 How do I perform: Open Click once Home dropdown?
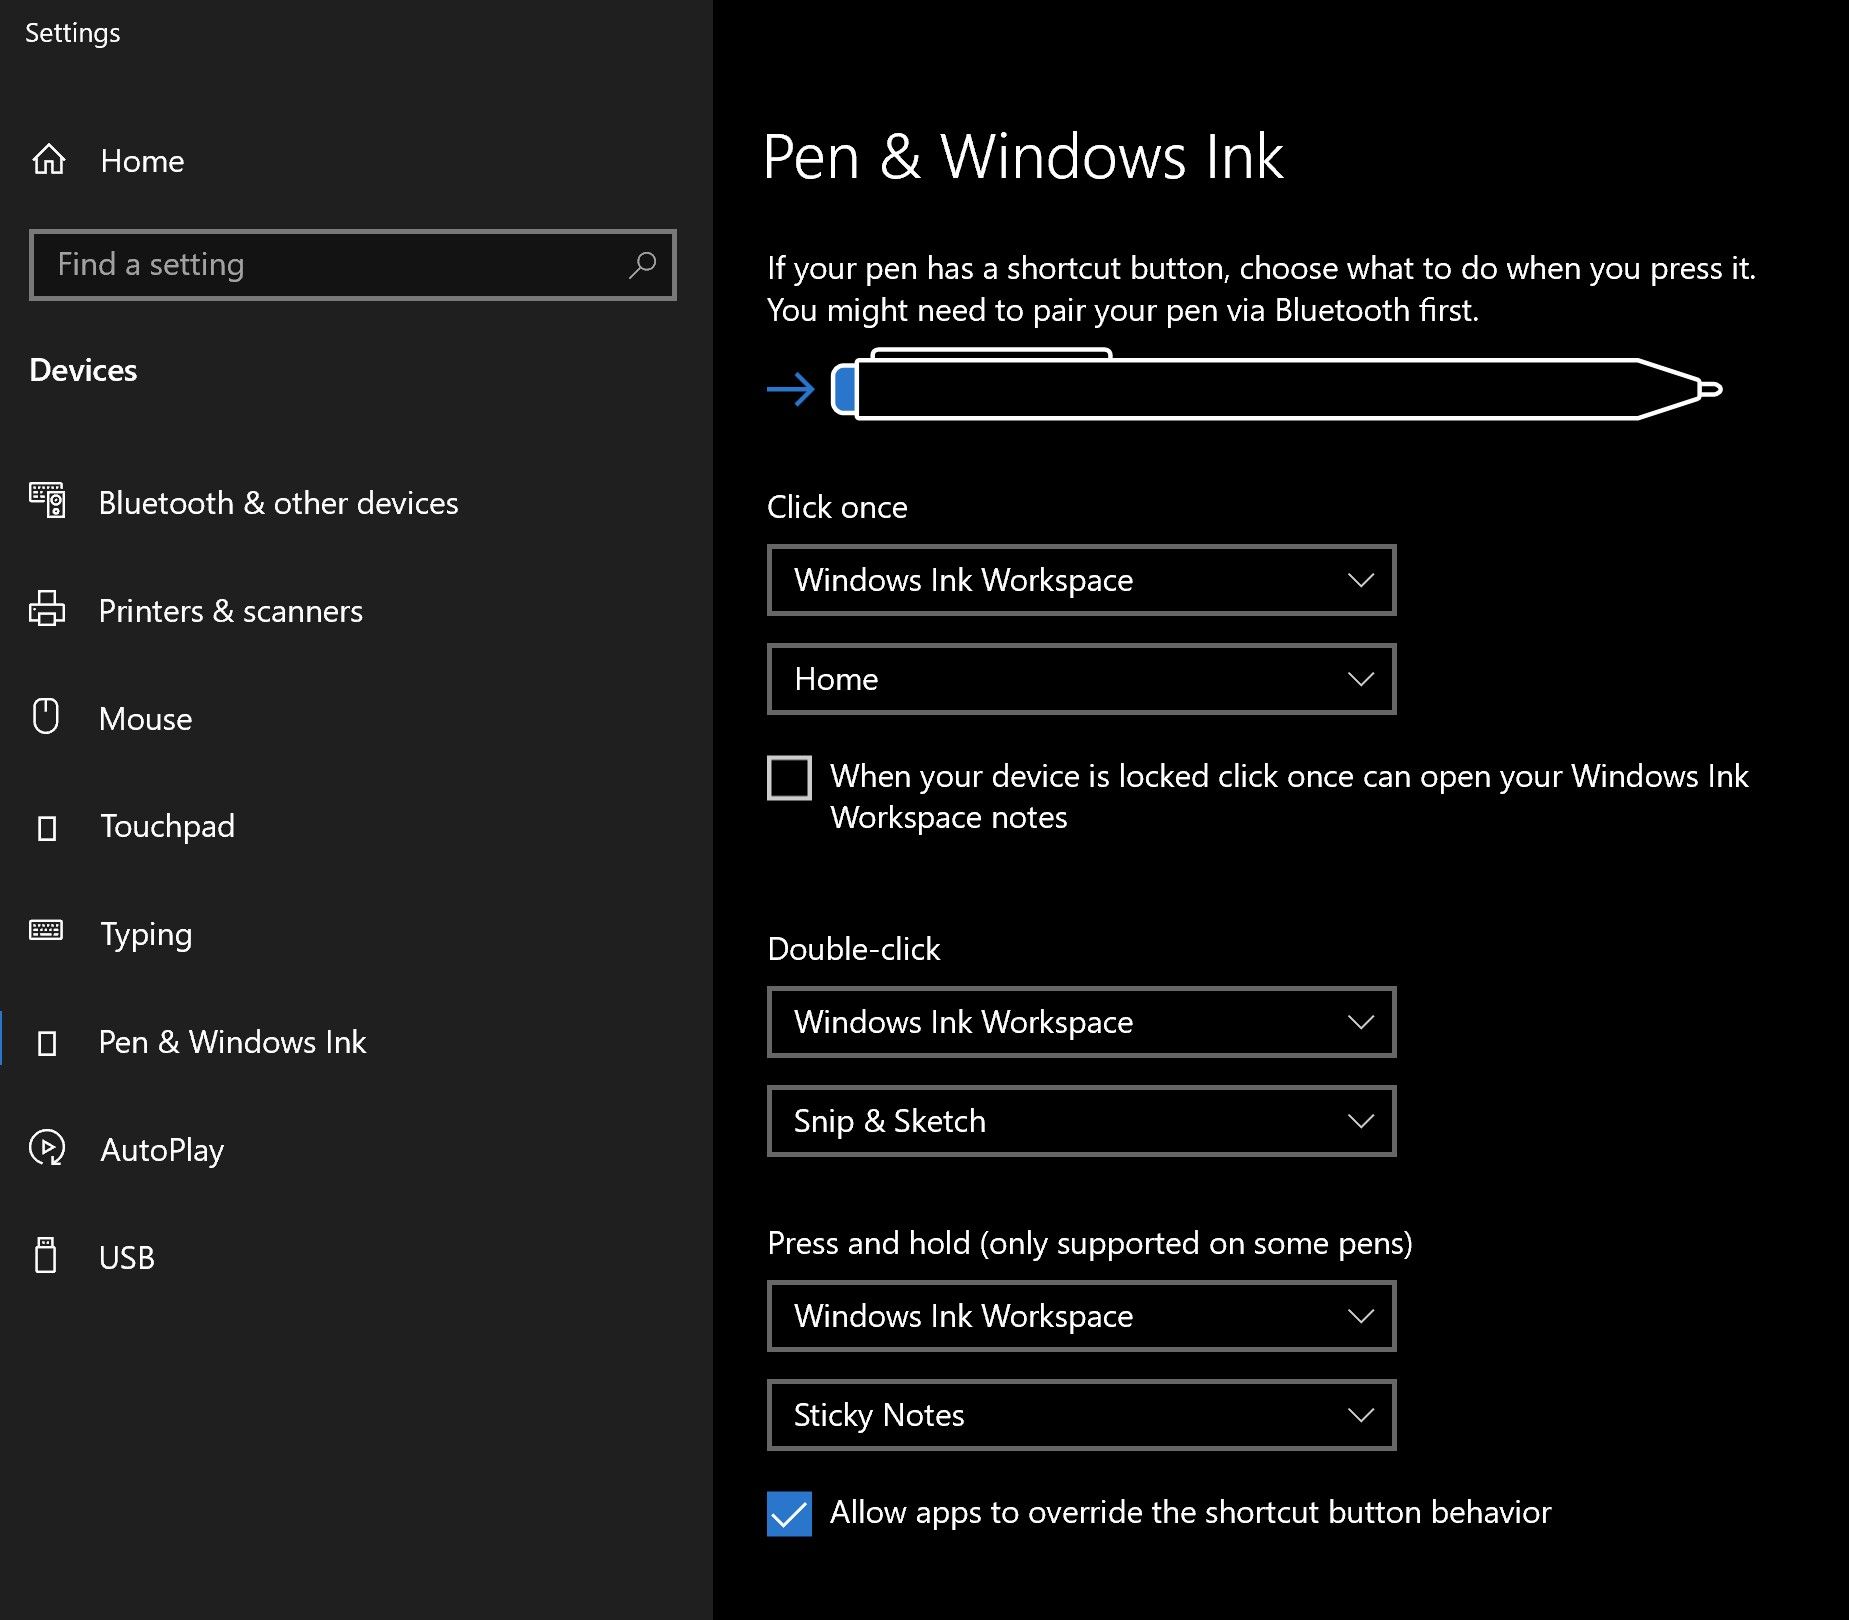(x=1081, y=679)
